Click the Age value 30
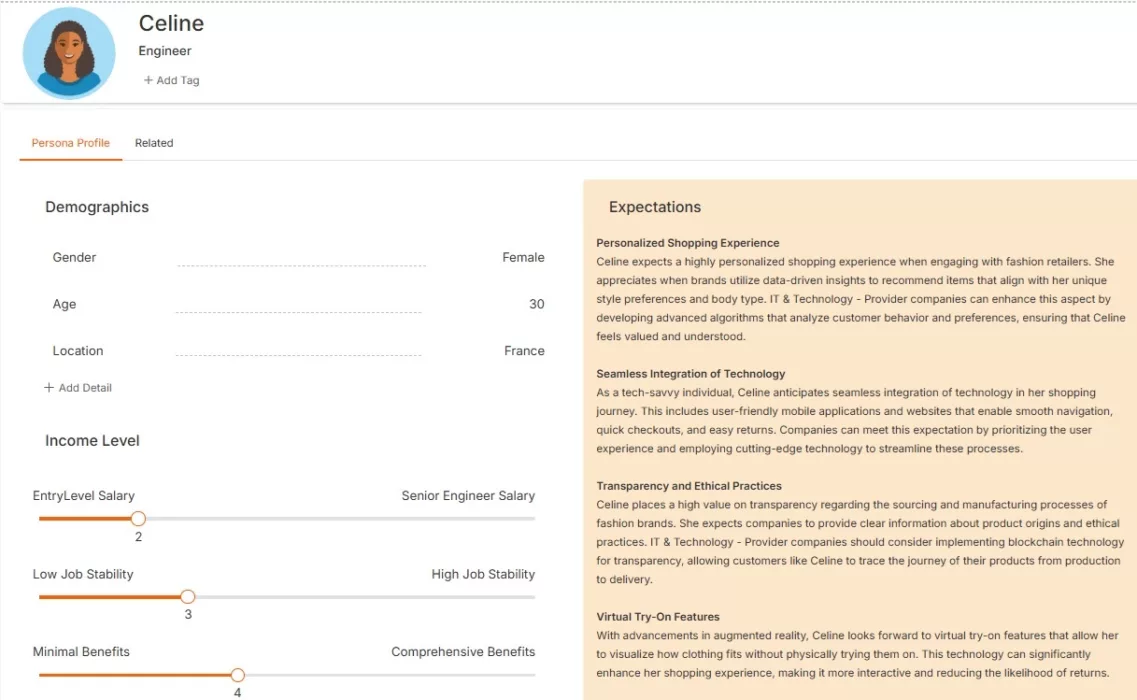The image size is (1137, 700). click(x=536, y=304)
